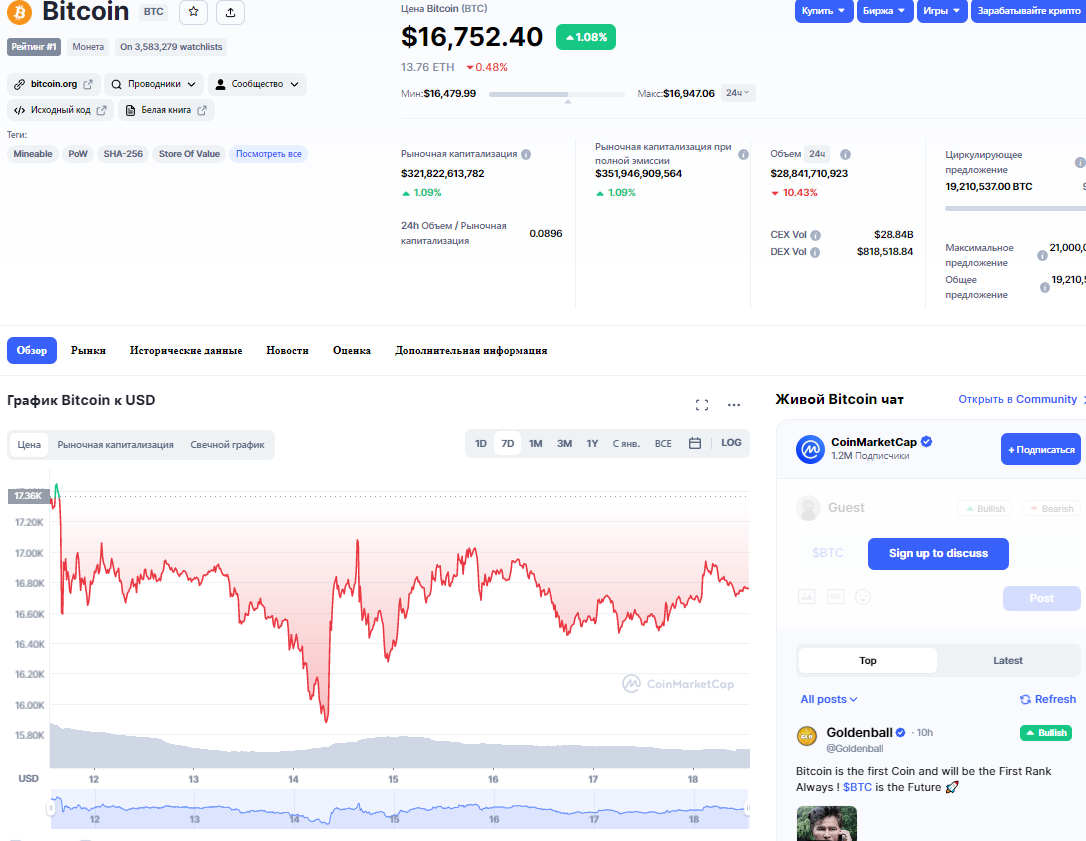Expand the Проводники dropdown

coord(154,84)
